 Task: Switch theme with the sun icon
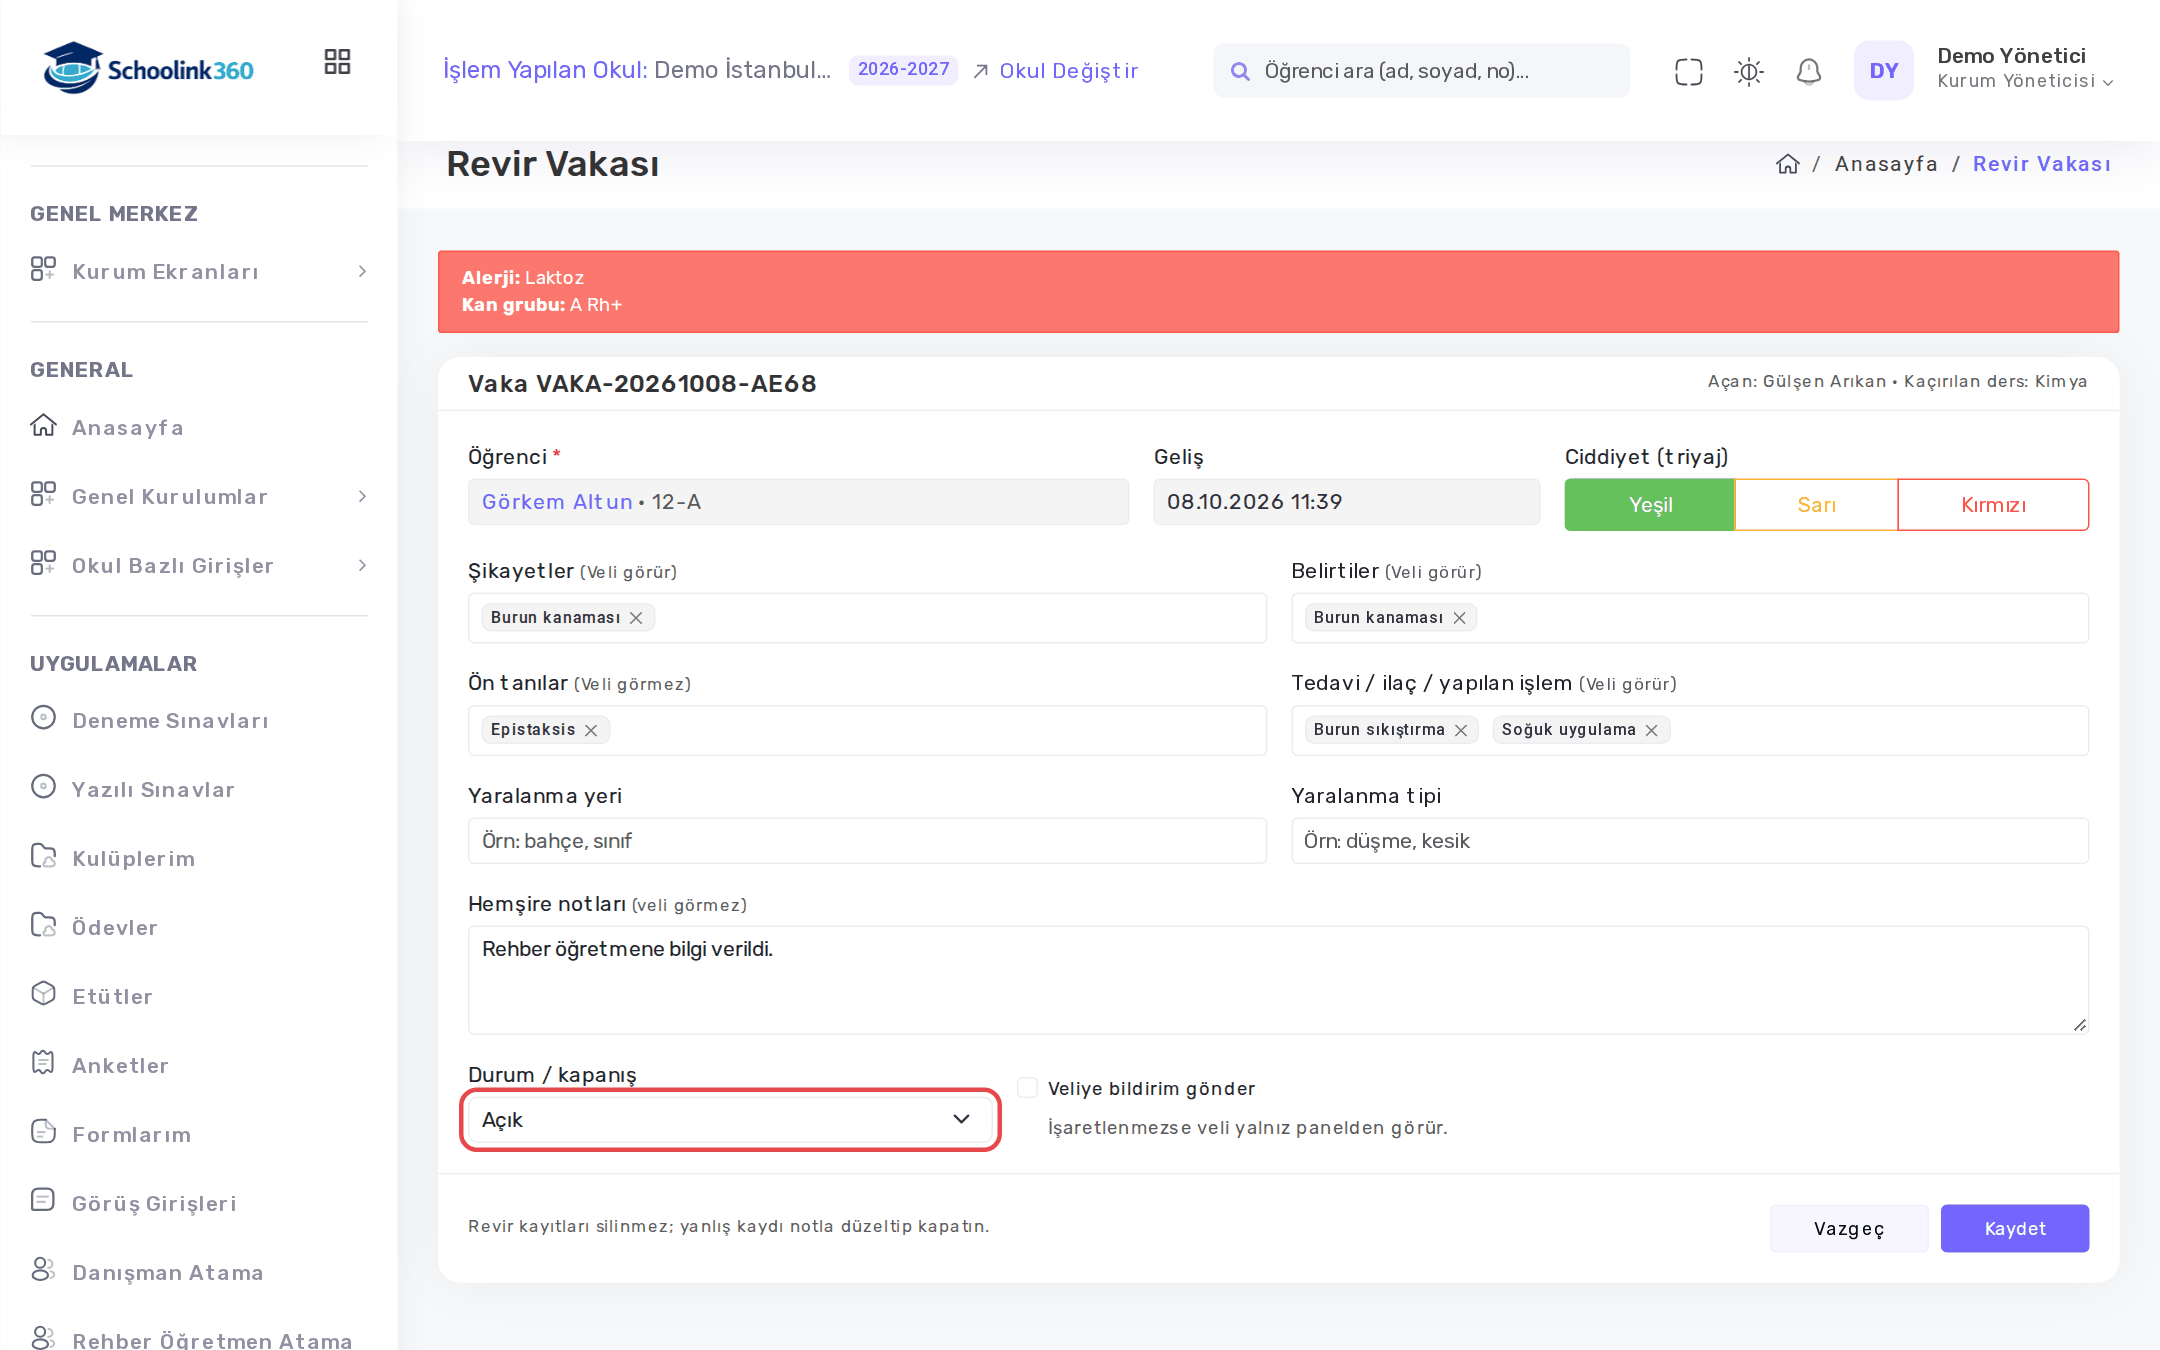(1748, 71)
